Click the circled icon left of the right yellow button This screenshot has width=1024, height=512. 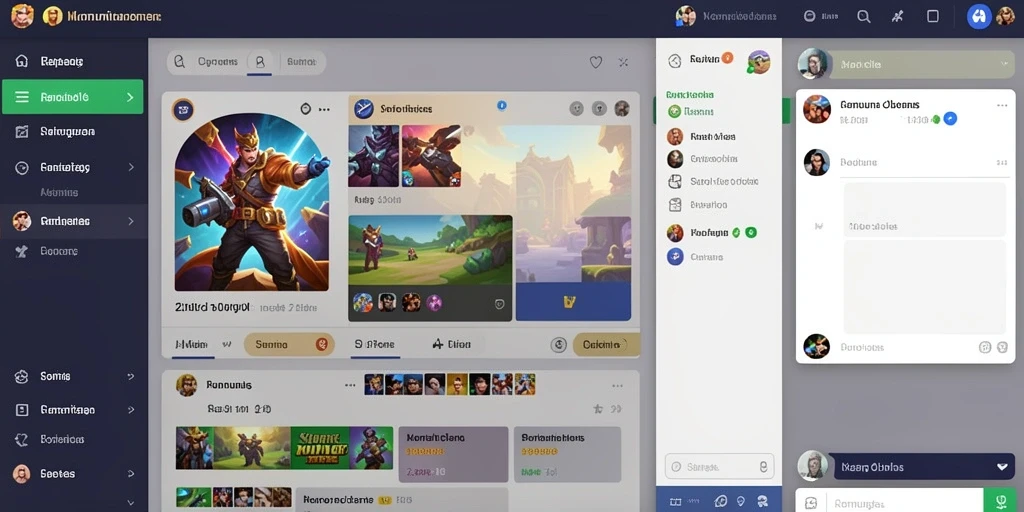click(x=558, y=345)
